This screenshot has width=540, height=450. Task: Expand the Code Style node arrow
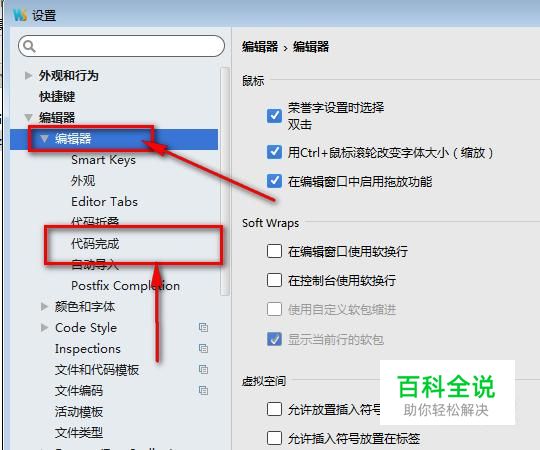(x=44, y=327)
